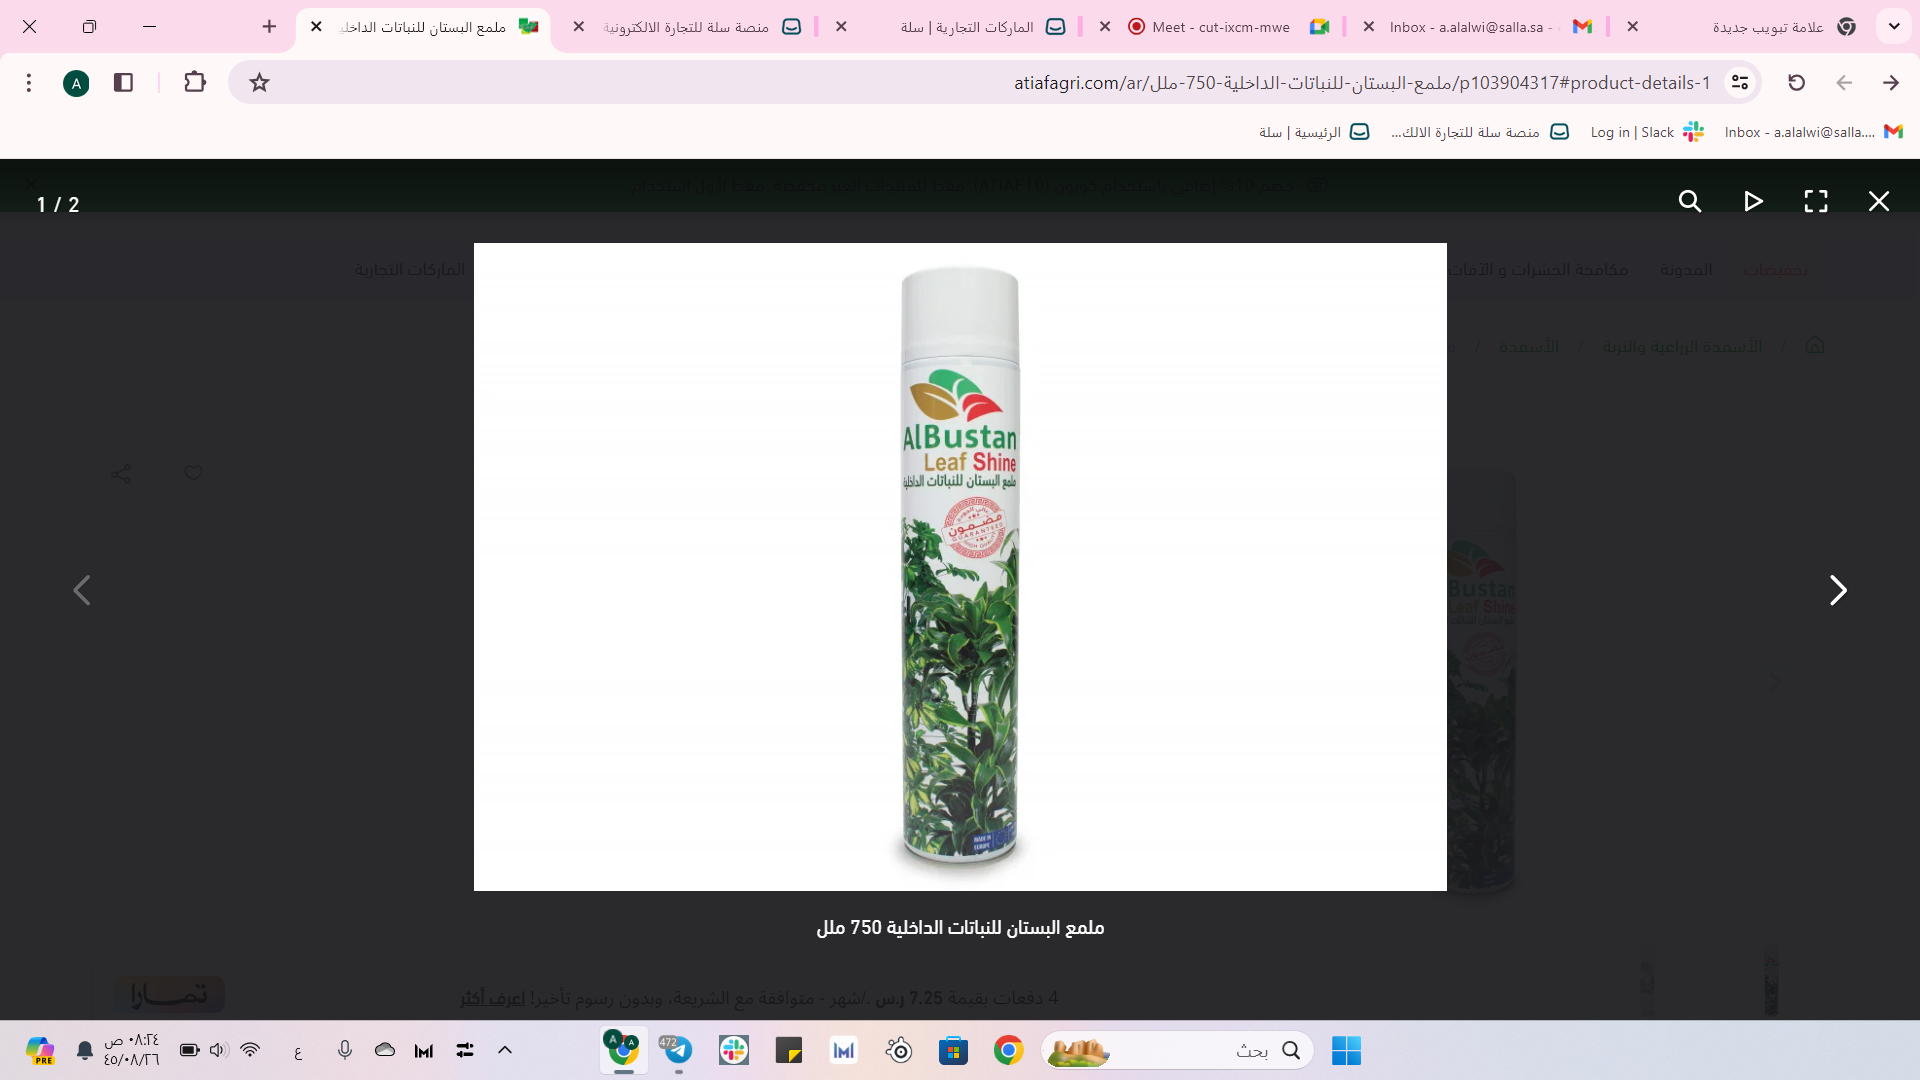The height and width of the screenshot is (1080, 1920).
Task: Open Chrome extensions puzzle icon
Action: click(195, 82)
